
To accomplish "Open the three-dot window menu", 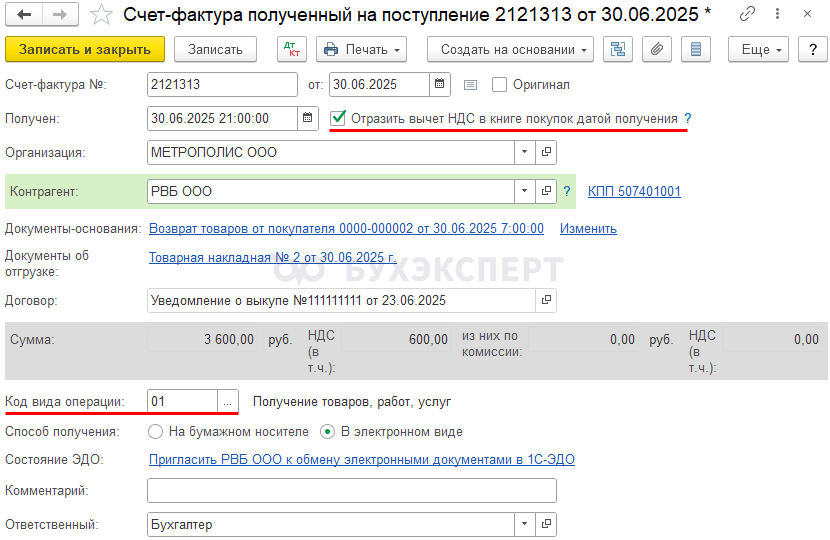I will pos(777,14).
